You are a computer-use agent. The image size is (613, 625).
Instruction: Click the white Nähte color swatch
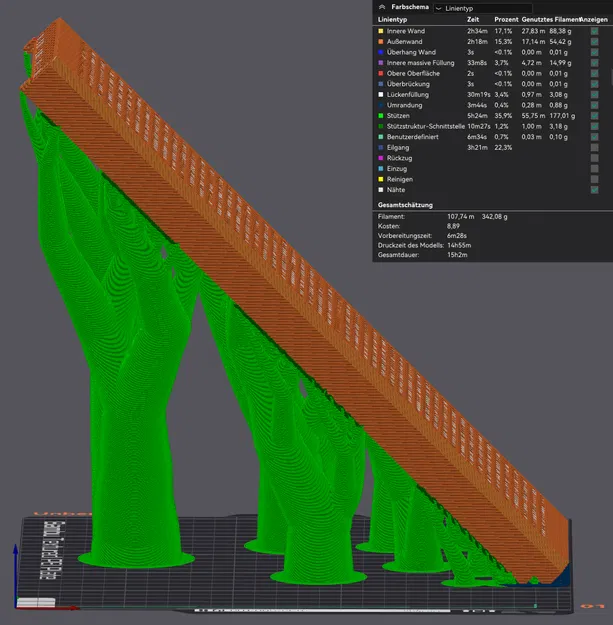pyautogui.click(x=381, y=190)
